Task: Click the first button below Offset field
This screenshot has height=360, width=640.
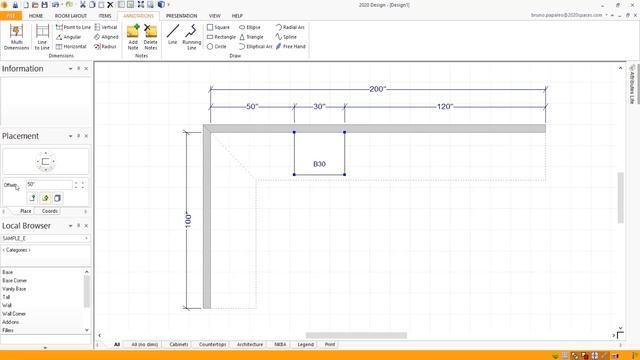Action: (33, 198)
